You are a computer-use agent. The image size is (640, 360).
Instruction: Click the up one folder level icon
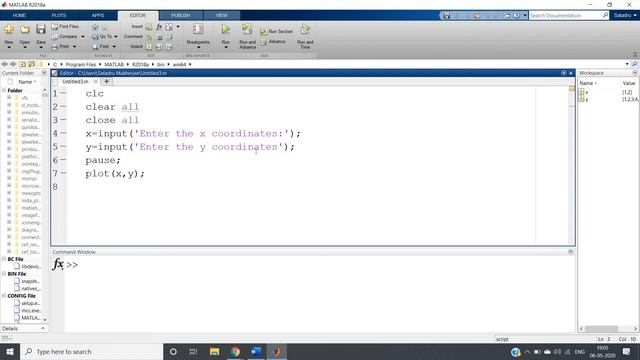pyautogui.click(x=22, y=64)
